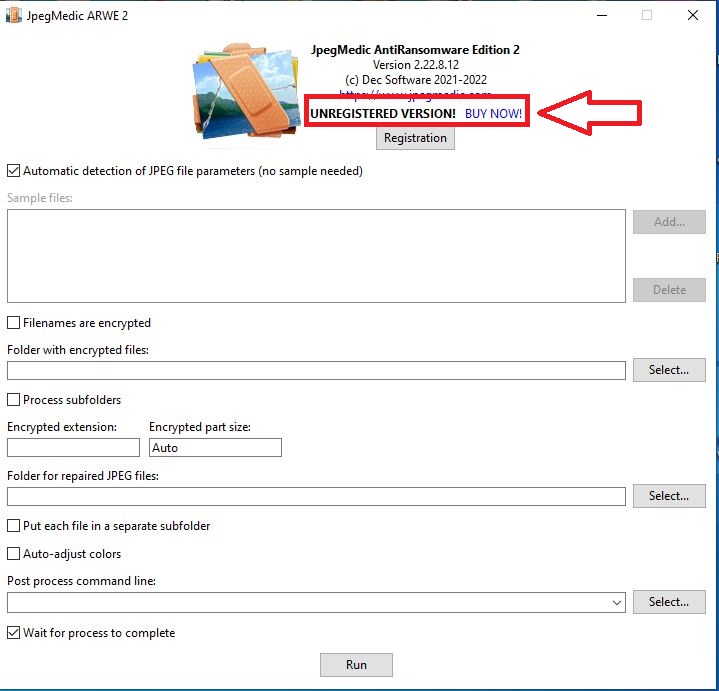Click the disabled Add... sample button
The width and height of the screenshot is (719, 691).
[669, 222]
